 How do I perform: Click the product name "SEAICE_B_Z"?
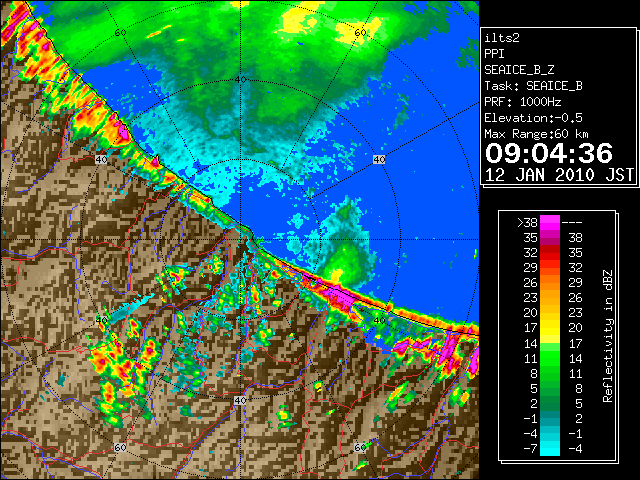click(x=519, y=70)
